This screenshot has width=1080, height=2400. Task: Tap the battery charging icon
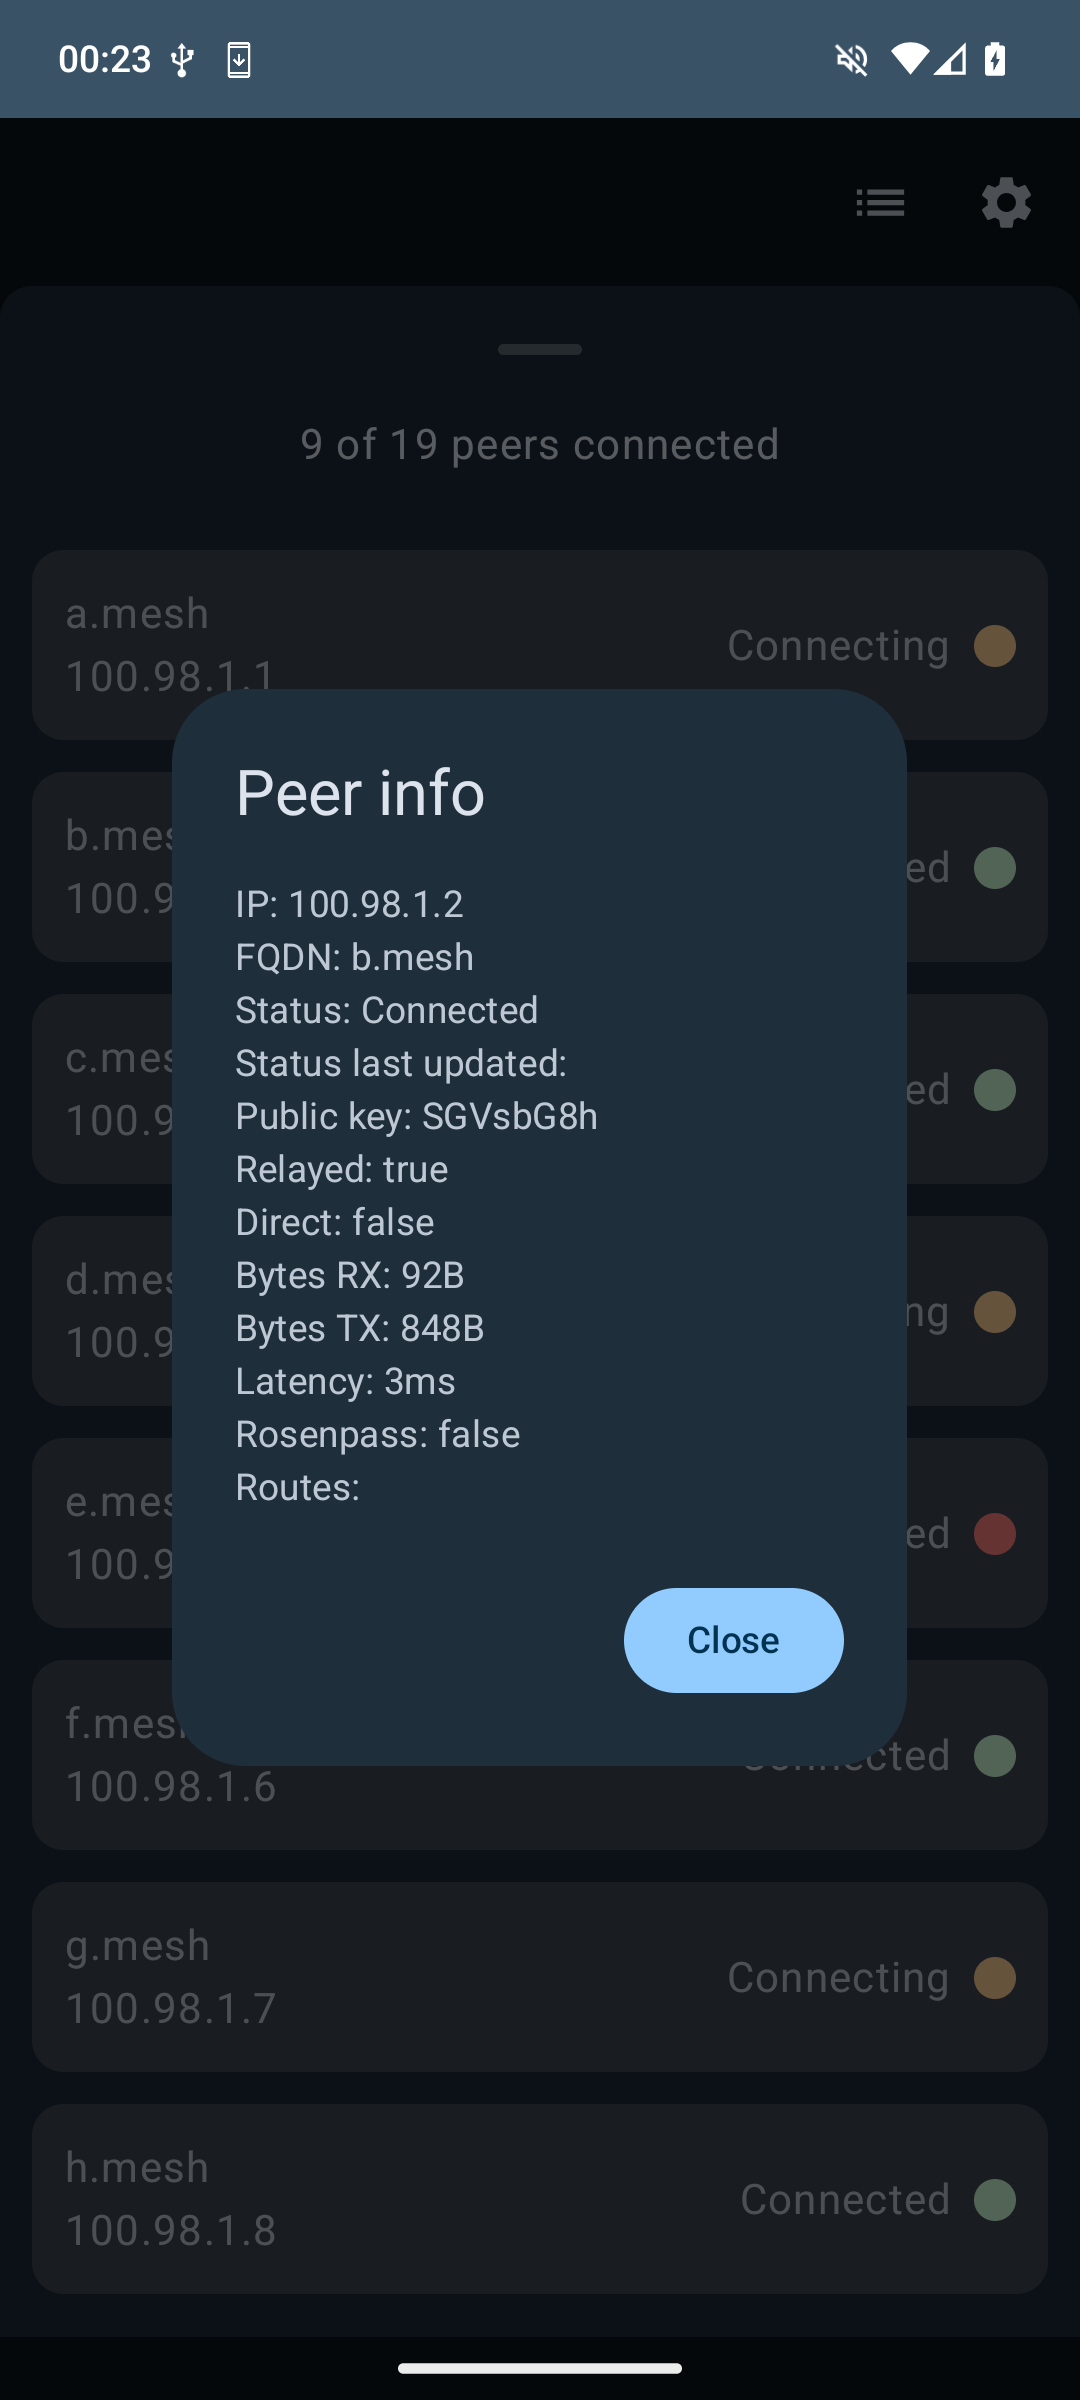pos(995,60)
